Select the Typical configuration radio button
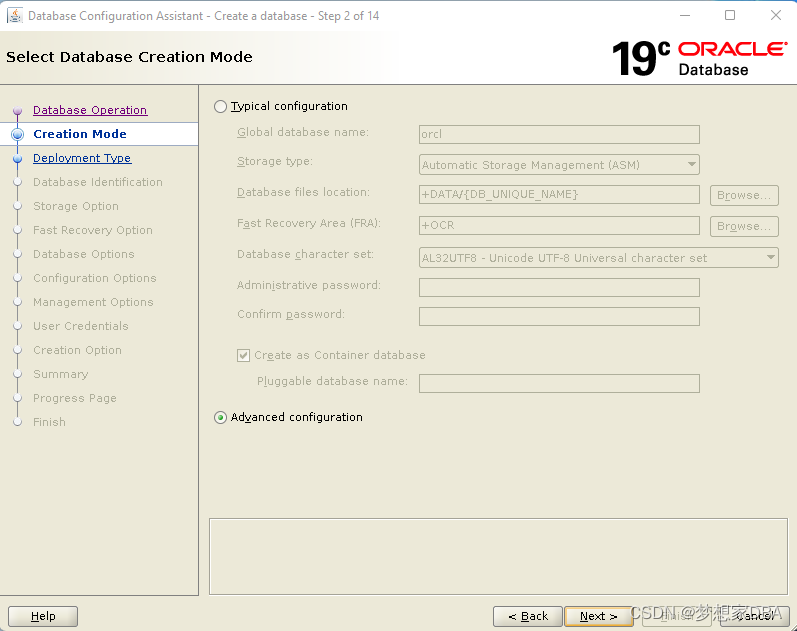 pyautogui.click(x=220, y=106)
